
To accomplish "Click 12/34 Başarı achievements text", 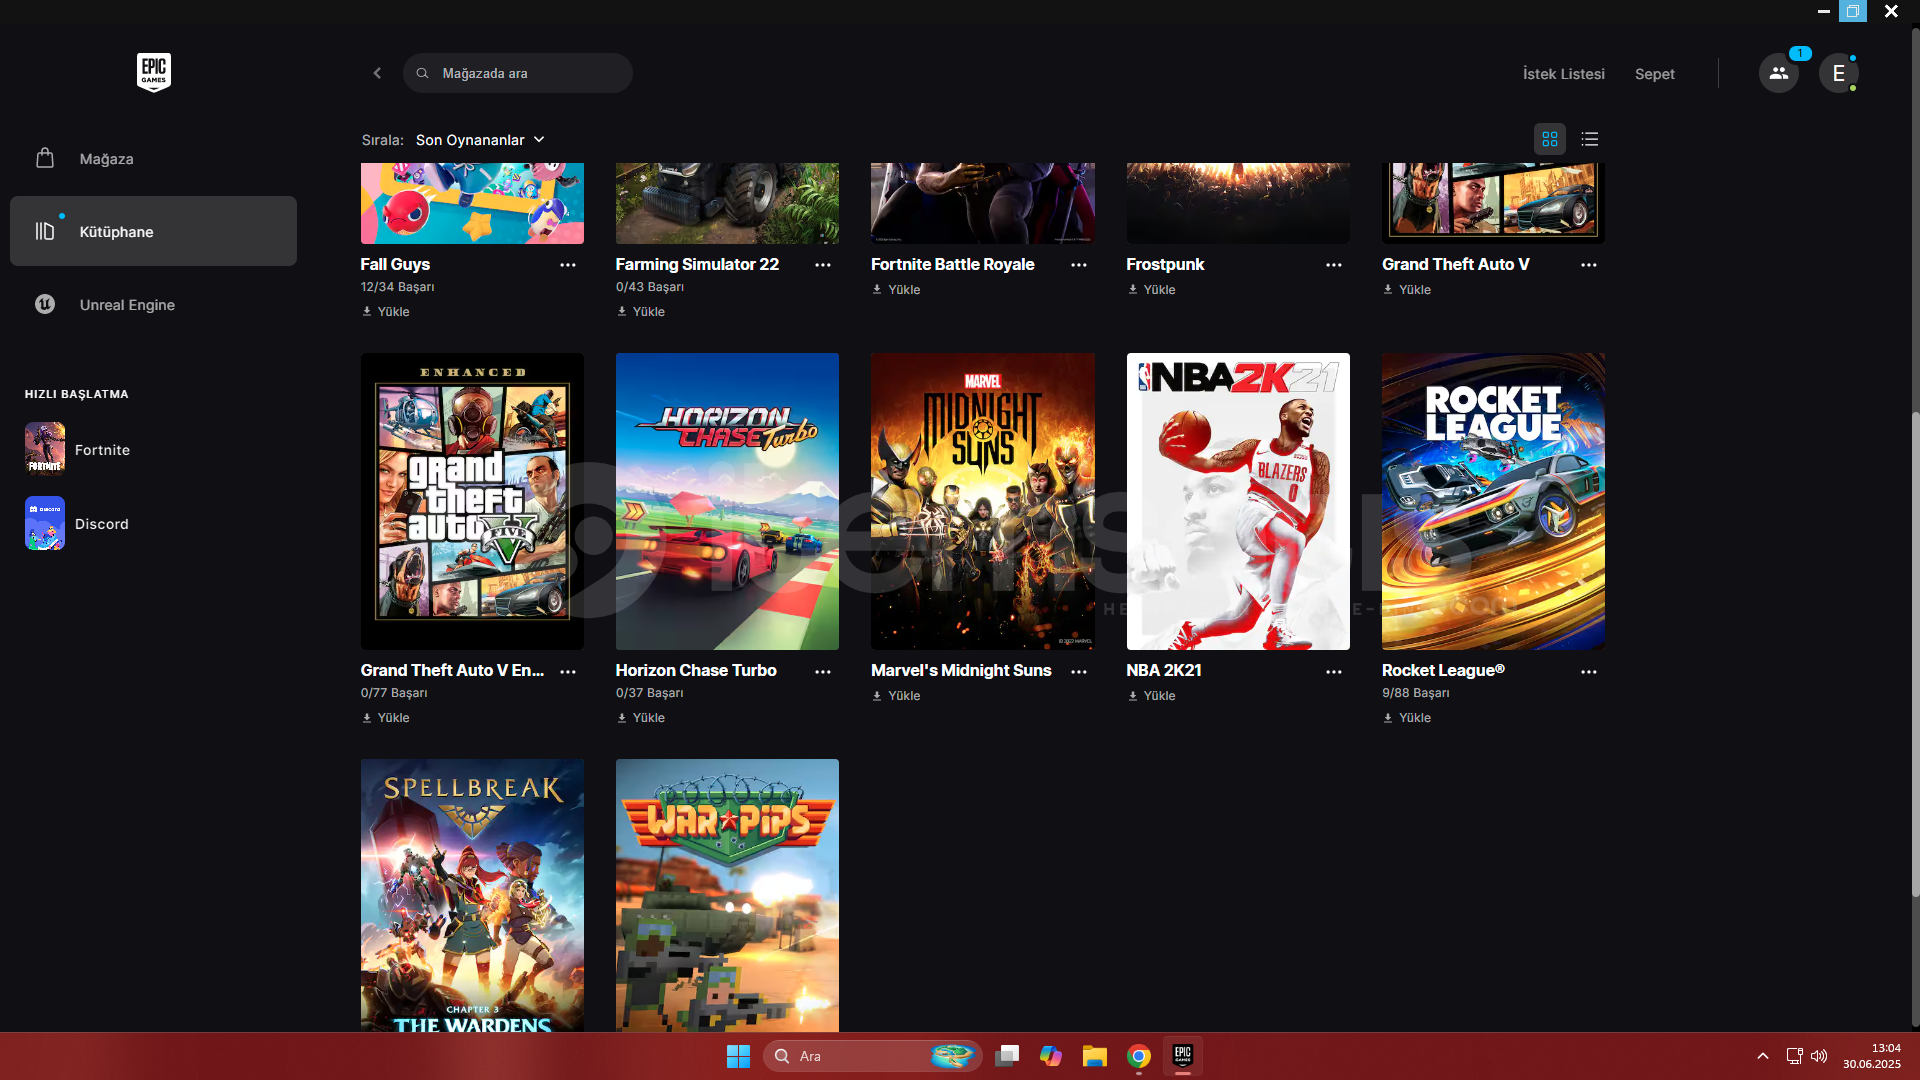I will click(397, 287).
